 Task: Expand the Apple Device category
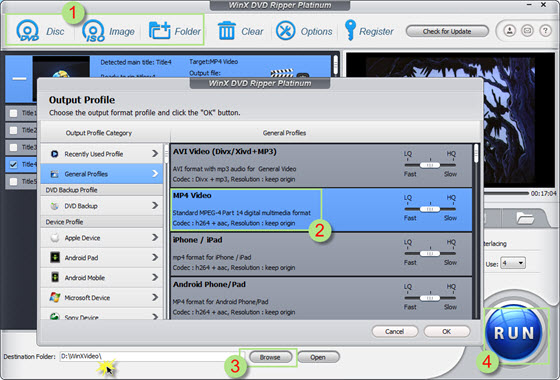(x=102, y=238)
